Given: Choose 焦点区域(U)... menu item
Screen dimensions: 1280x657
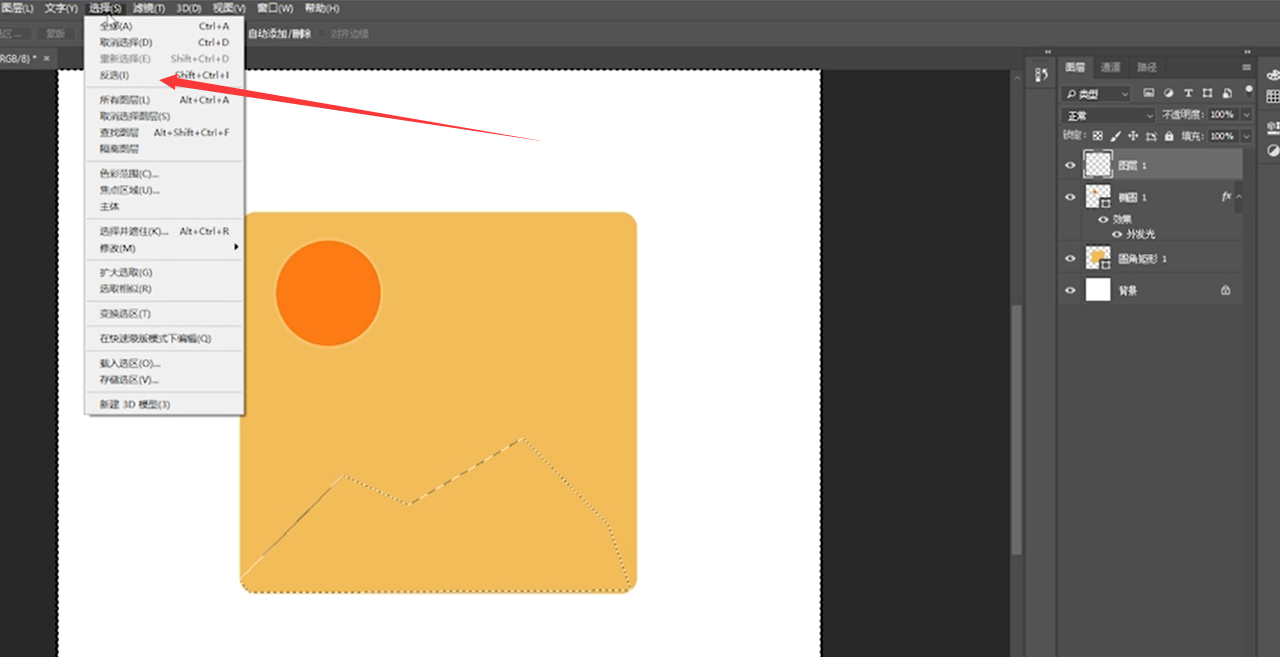Looking at the screenshot, I should (165, 190).
